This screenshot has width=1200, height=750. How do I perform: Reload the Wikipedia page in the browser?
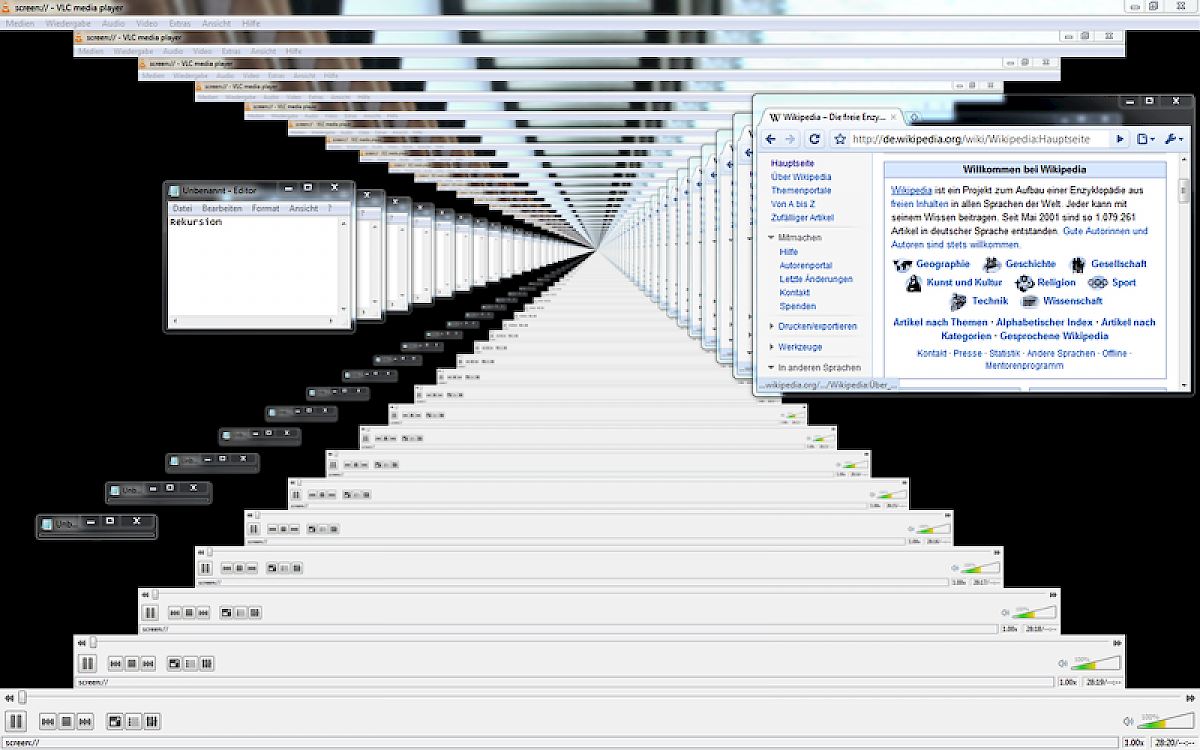pos(815,139)
